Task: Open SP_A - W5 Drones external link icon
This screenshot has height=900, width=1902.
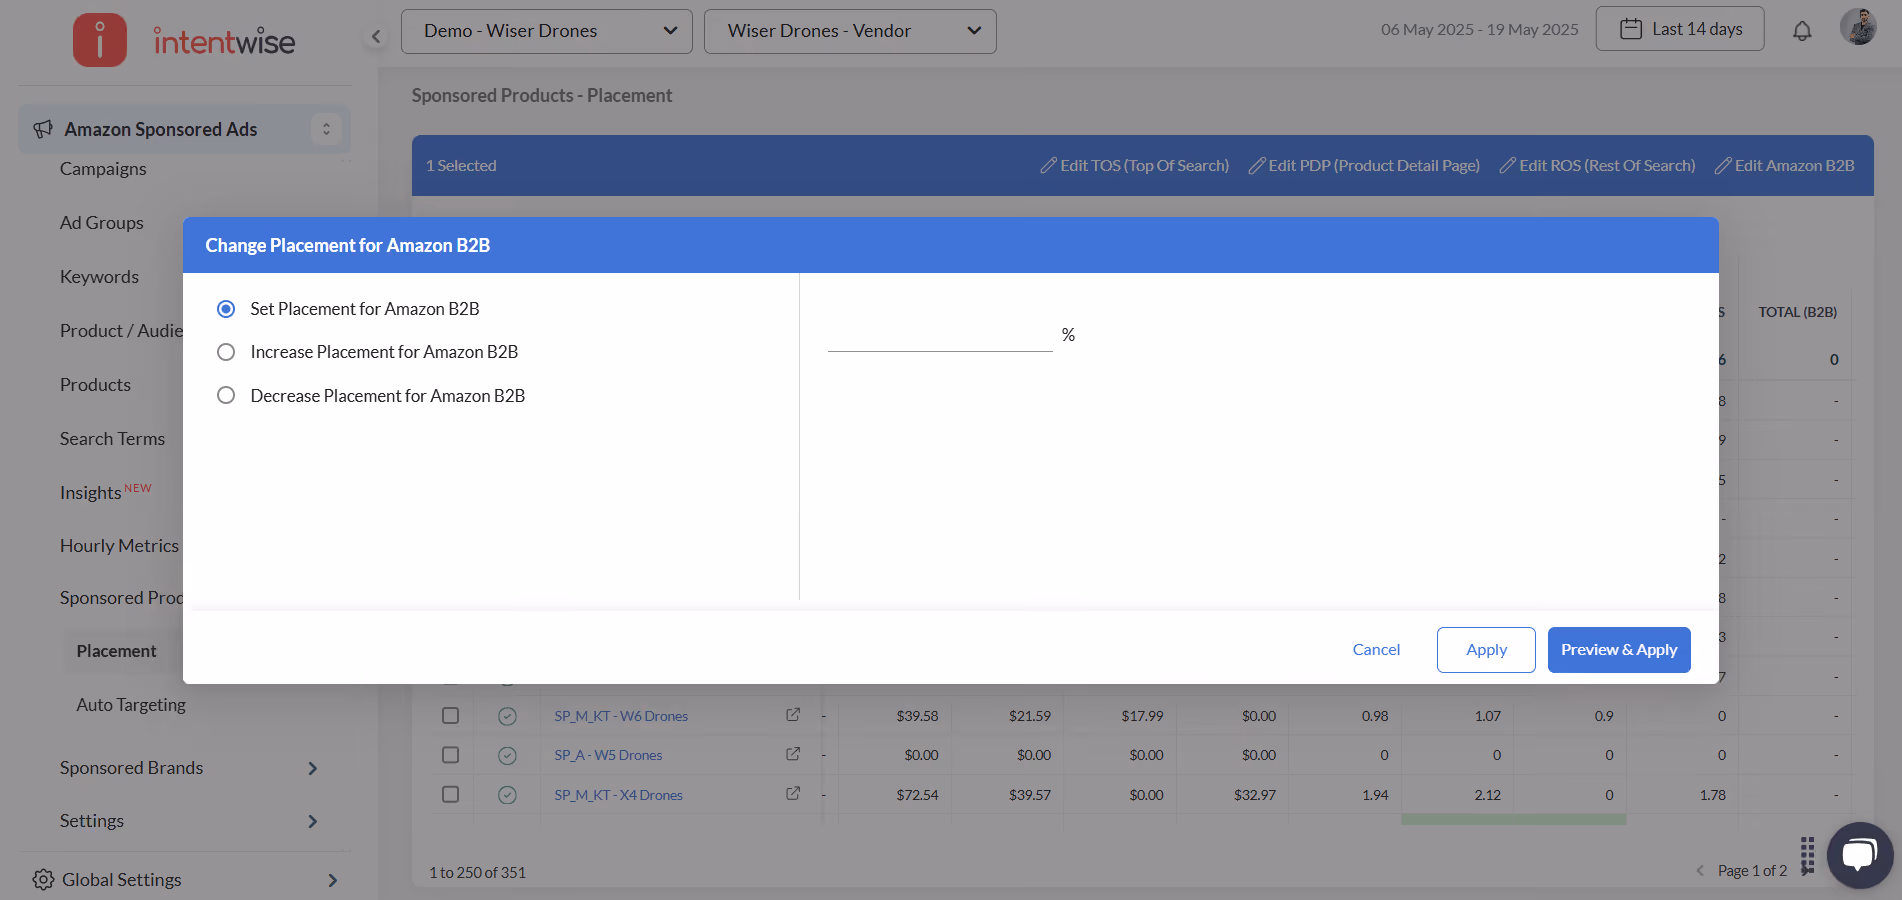Action: point(793,754)
